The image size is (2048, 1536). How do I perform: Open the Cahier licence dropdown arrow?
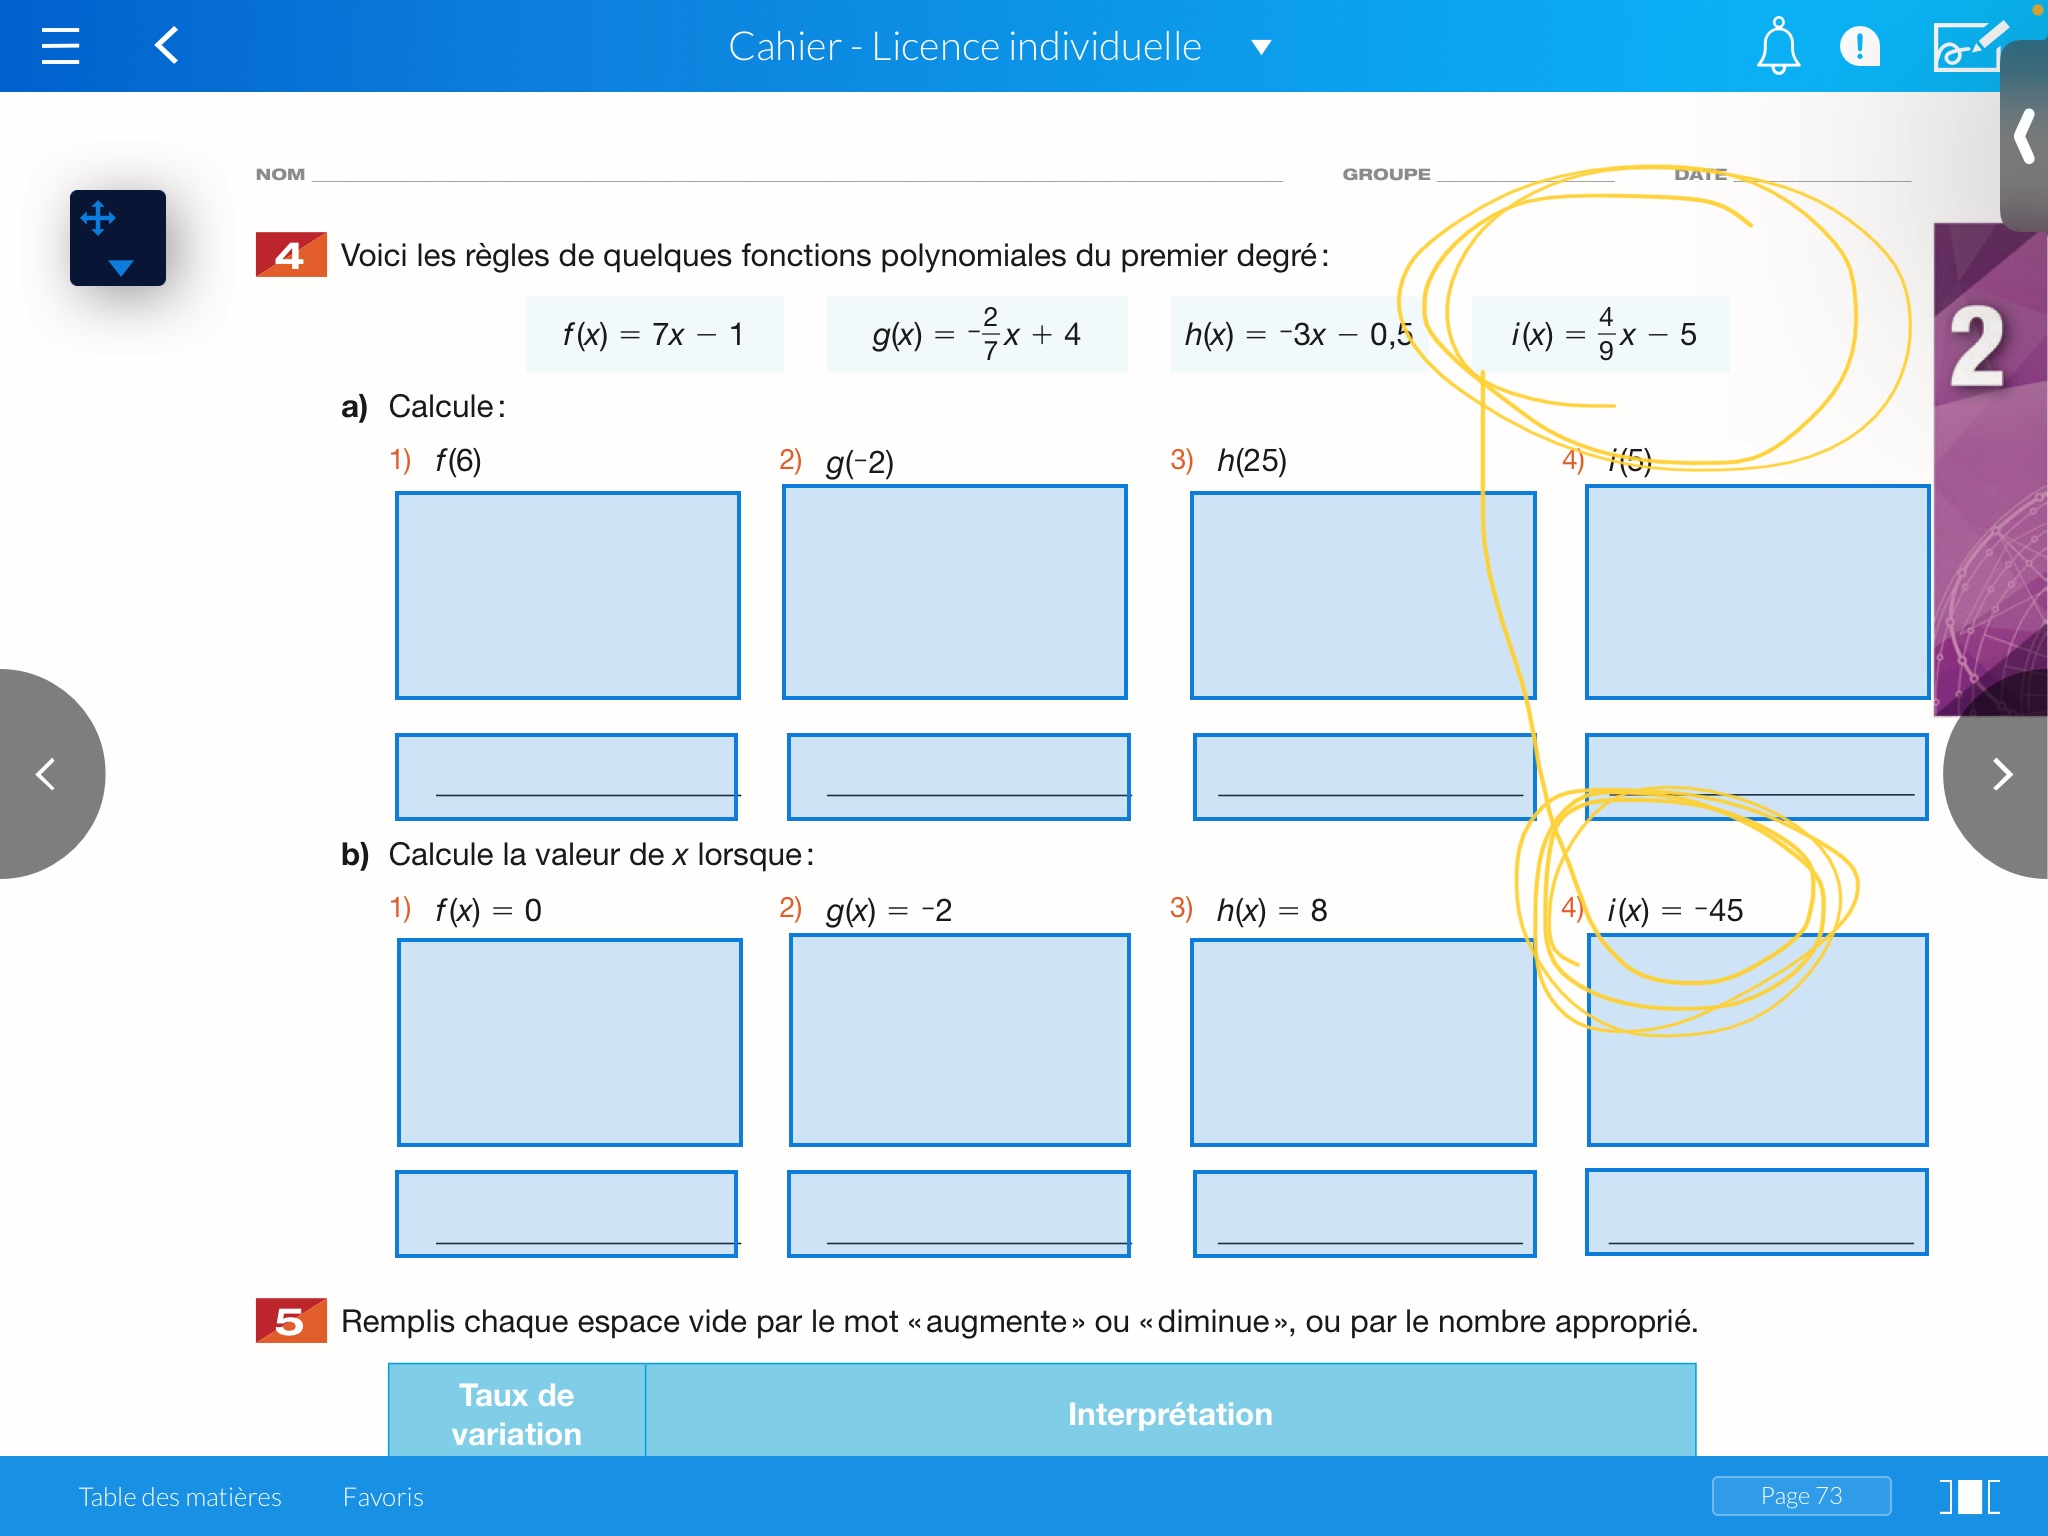(x=1261, y=47)
